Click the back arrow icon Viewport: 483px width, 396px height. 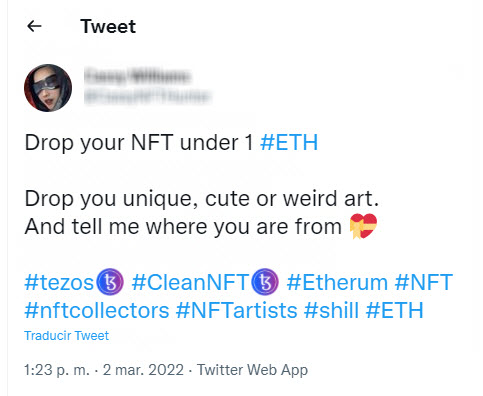coord(34,26)
